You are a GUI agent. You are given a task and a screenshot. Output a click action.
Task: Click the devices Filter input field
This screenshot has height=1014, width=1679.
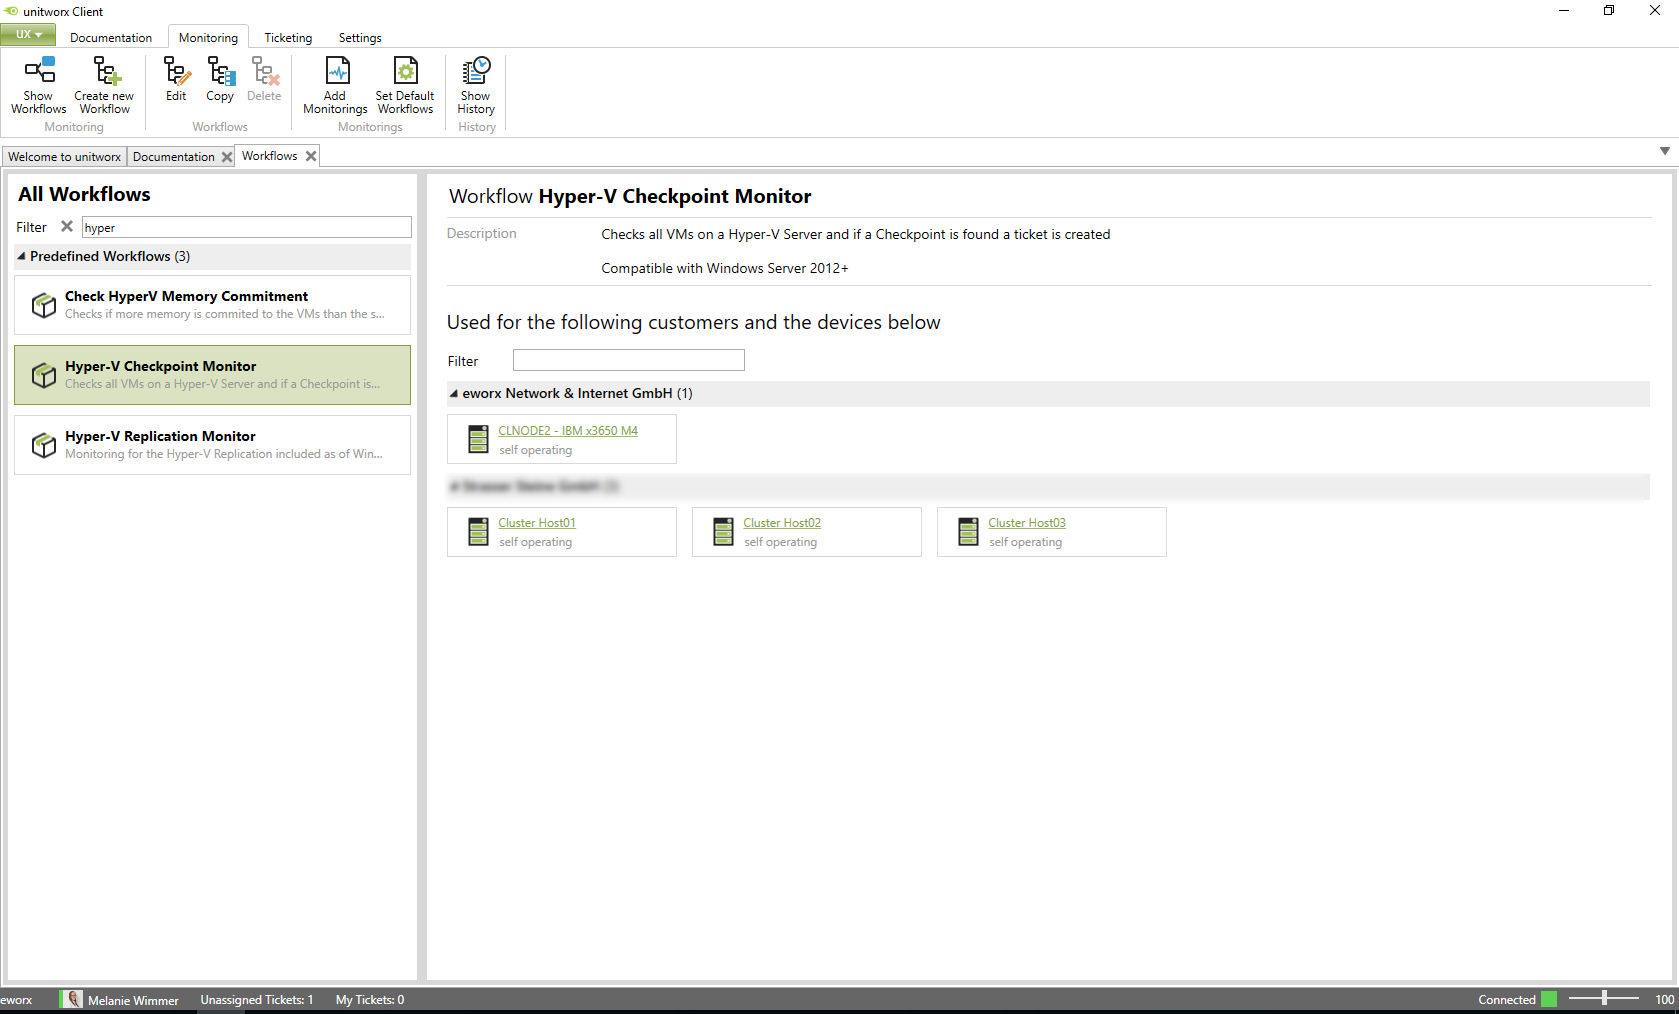click(628, 361)
